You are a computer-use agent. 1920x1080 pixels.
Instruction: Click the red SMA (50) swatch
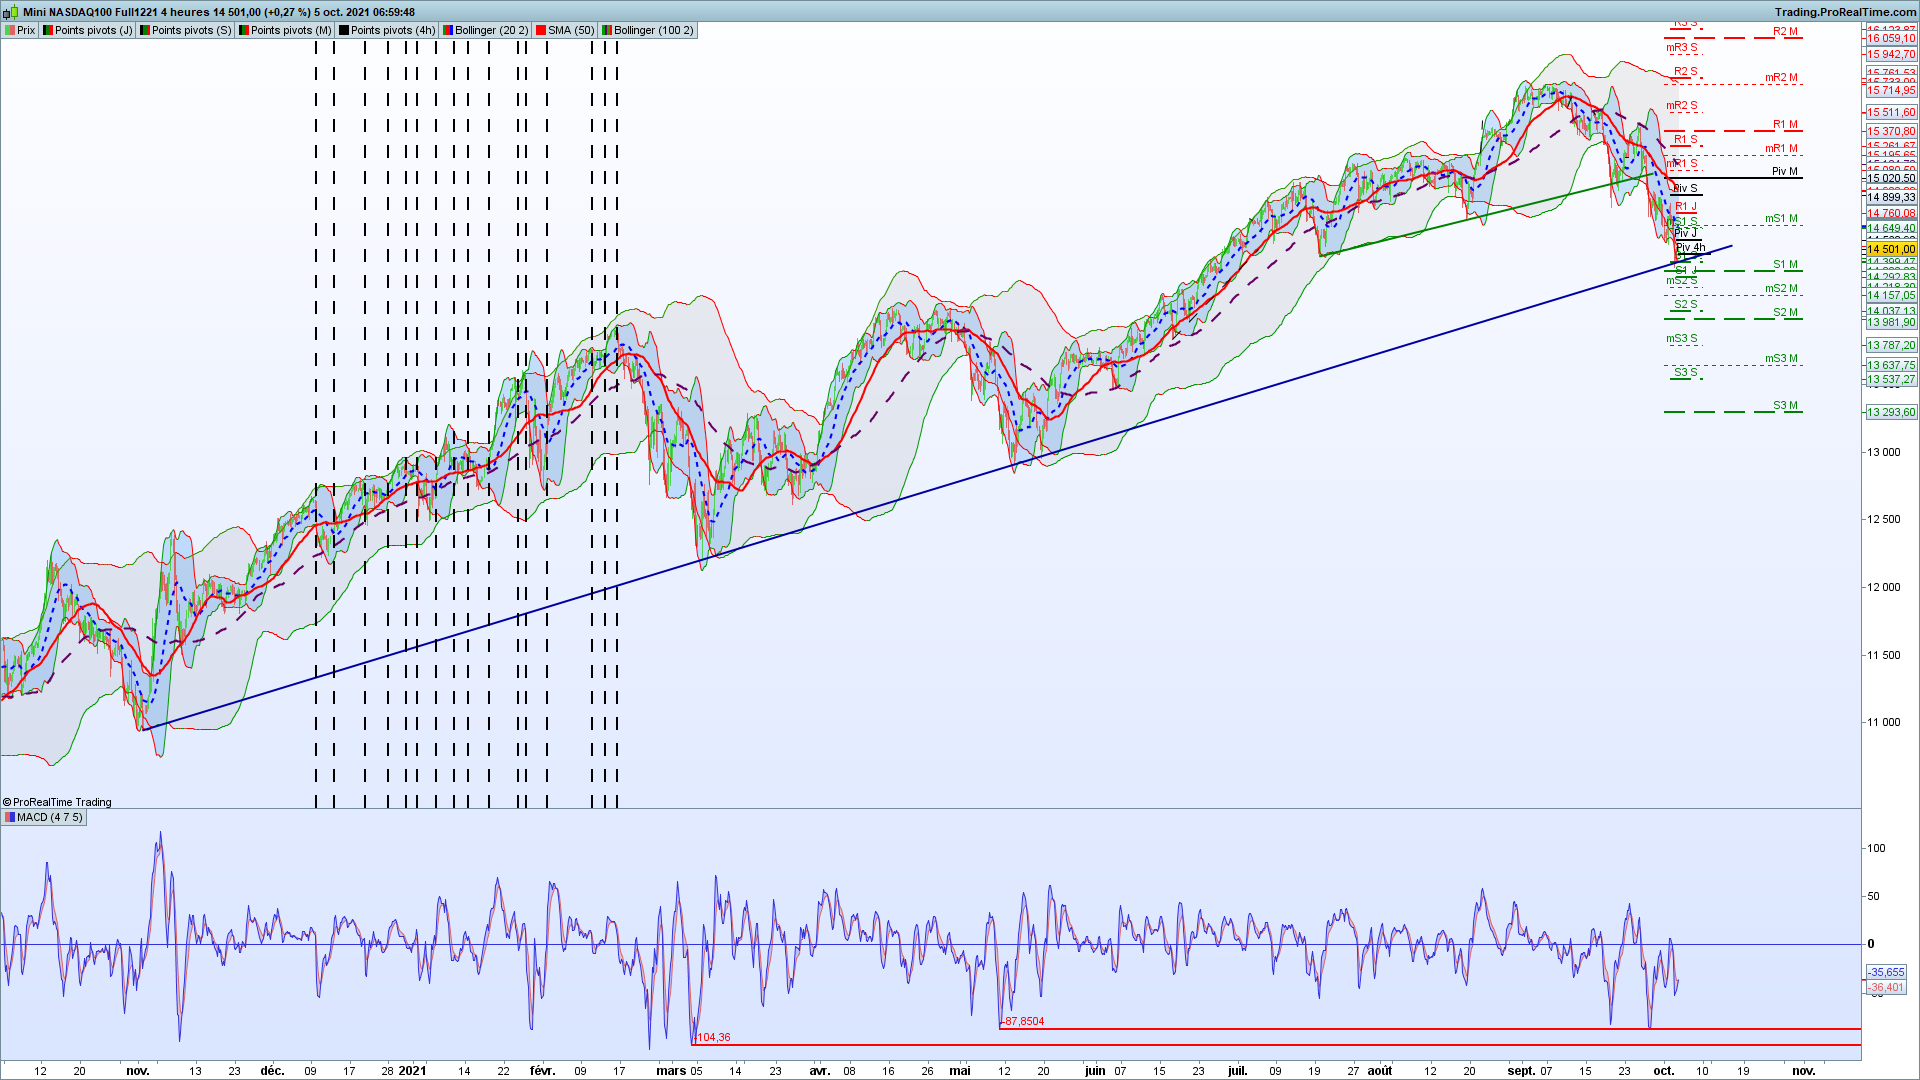541,30
